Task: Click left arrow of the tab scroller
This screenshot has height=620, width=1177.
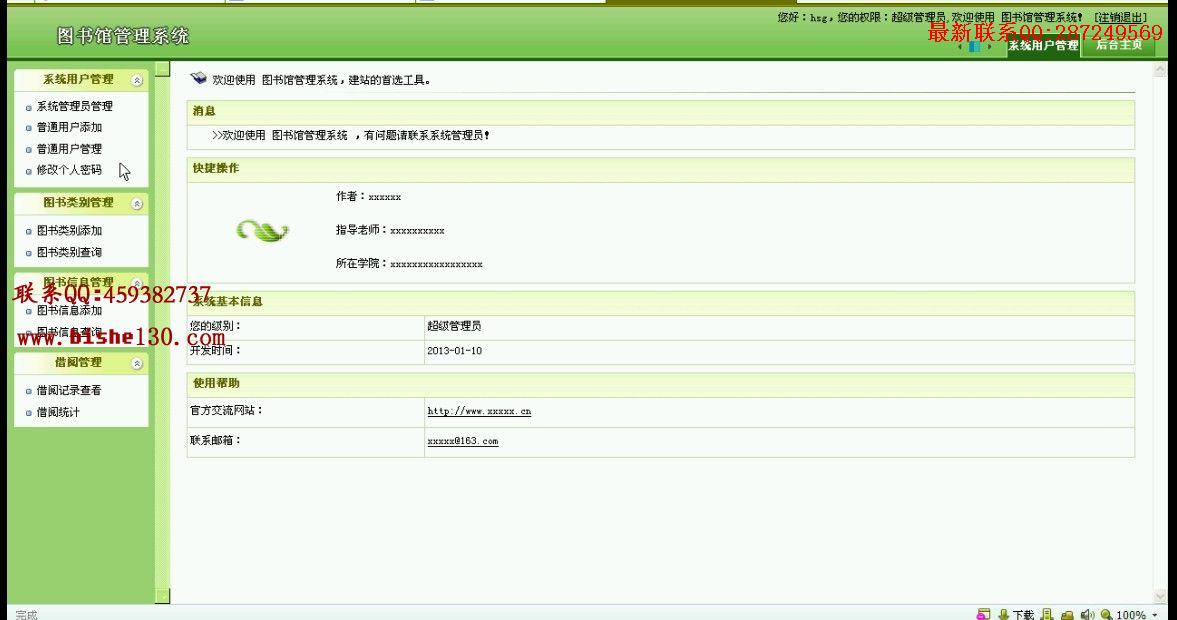Action: pos(960,47)
